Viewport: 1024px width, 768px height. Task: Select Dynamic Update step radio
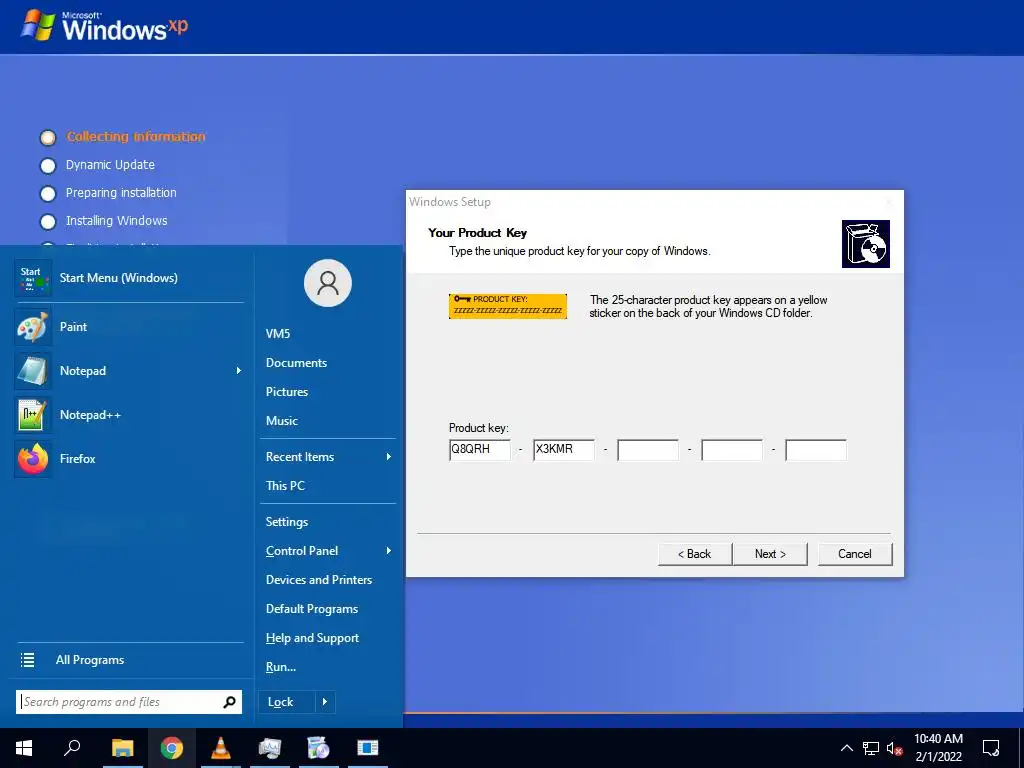click(48, 166)
